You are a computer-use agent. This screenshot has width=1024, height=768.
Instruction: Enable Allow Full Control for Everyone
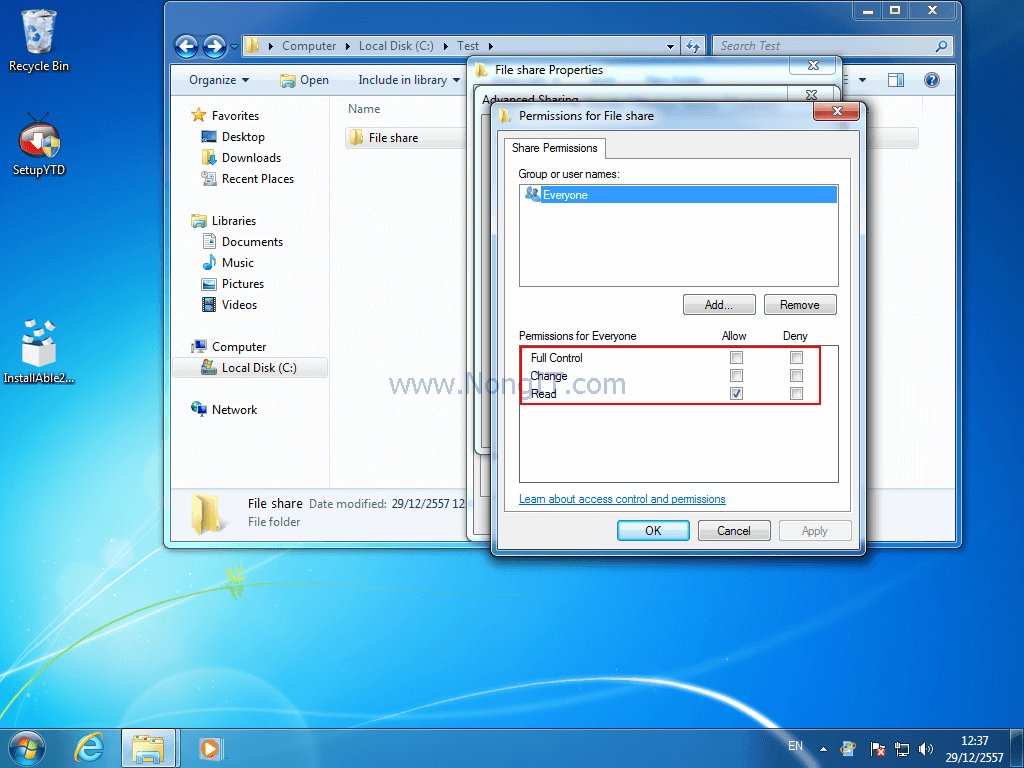(x=736, y=357)
